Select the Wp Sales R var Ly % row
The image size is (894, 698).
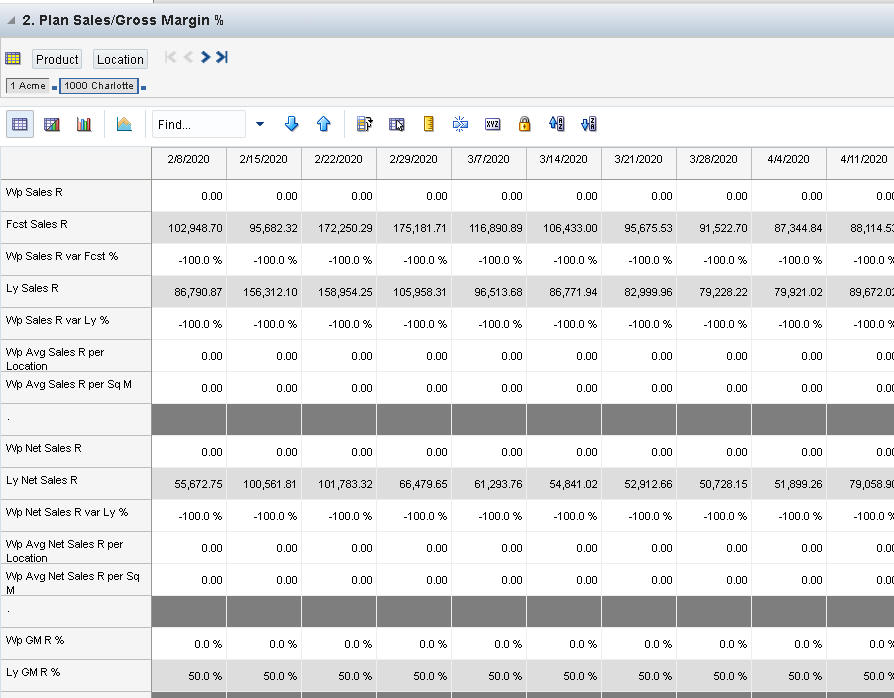[x=76, y=323]
